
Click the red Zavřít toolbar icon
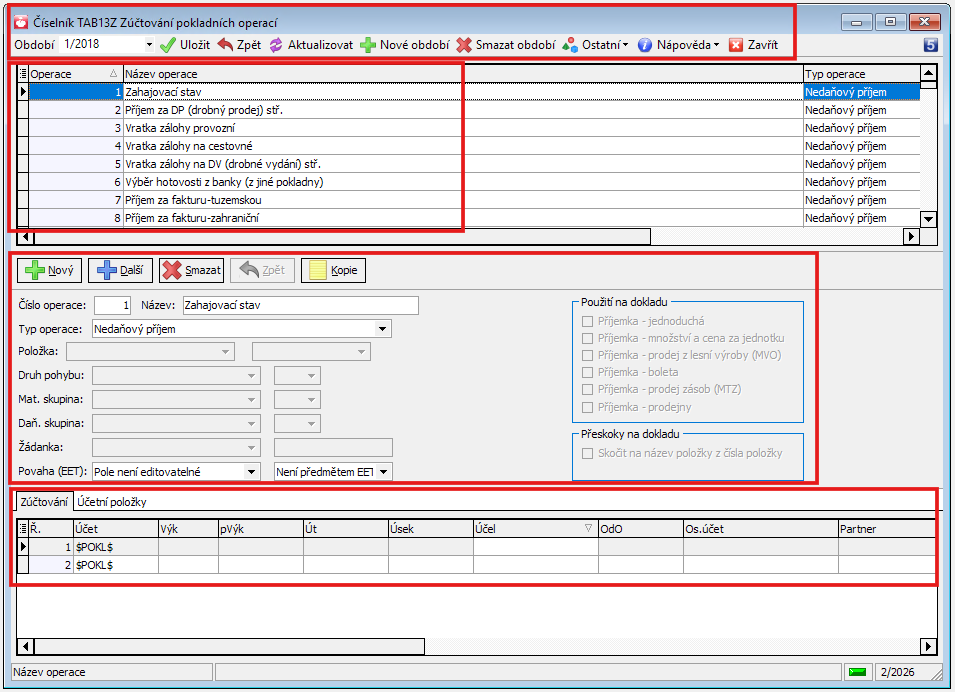[x=736, y=45]
